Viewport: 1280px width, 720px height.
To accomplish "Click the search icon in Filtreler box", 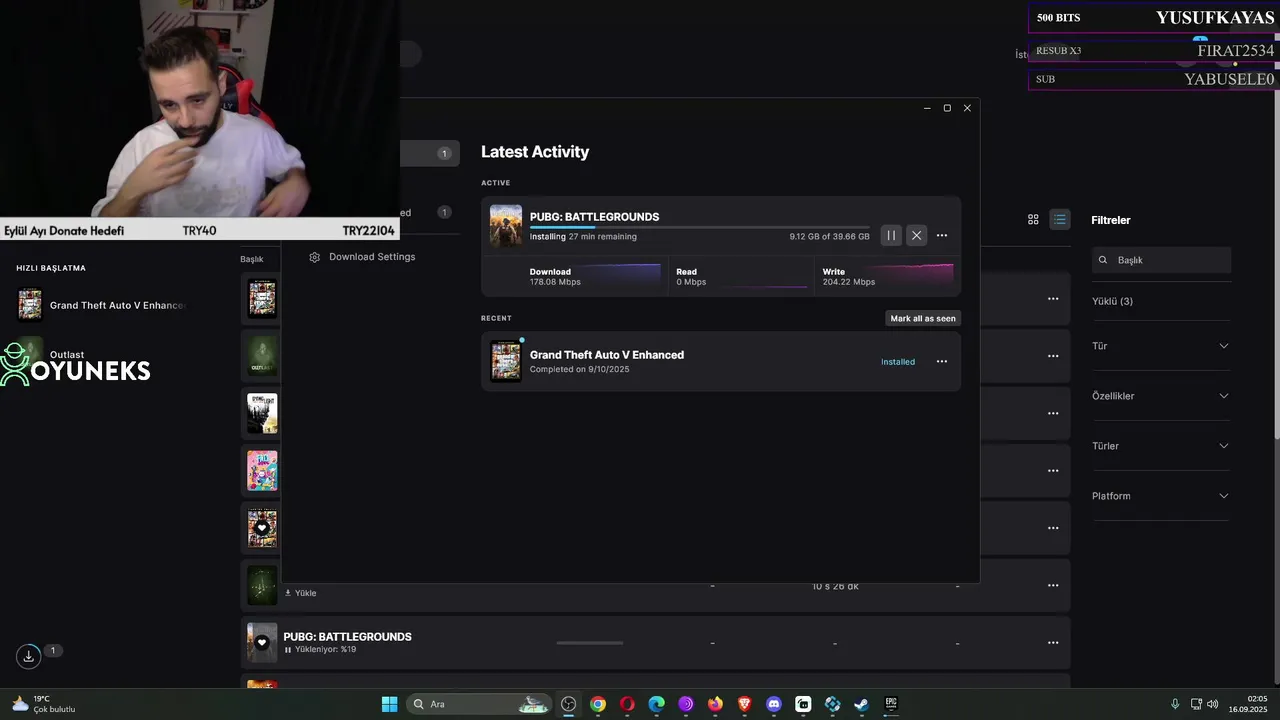I will (1103, 260).
